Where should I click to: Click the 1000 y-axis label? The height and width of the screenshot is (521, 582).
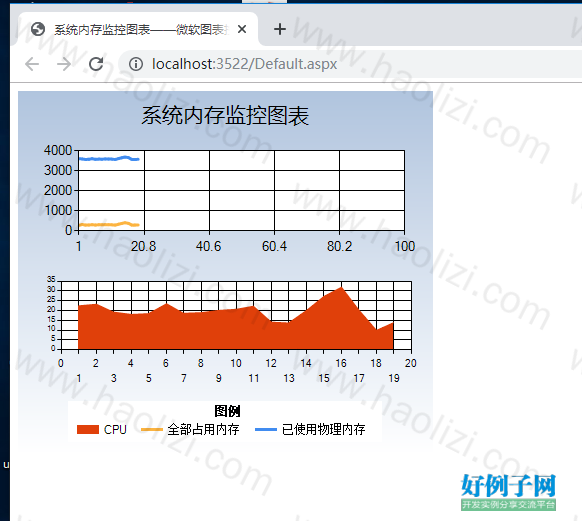(x=58, y=211)
